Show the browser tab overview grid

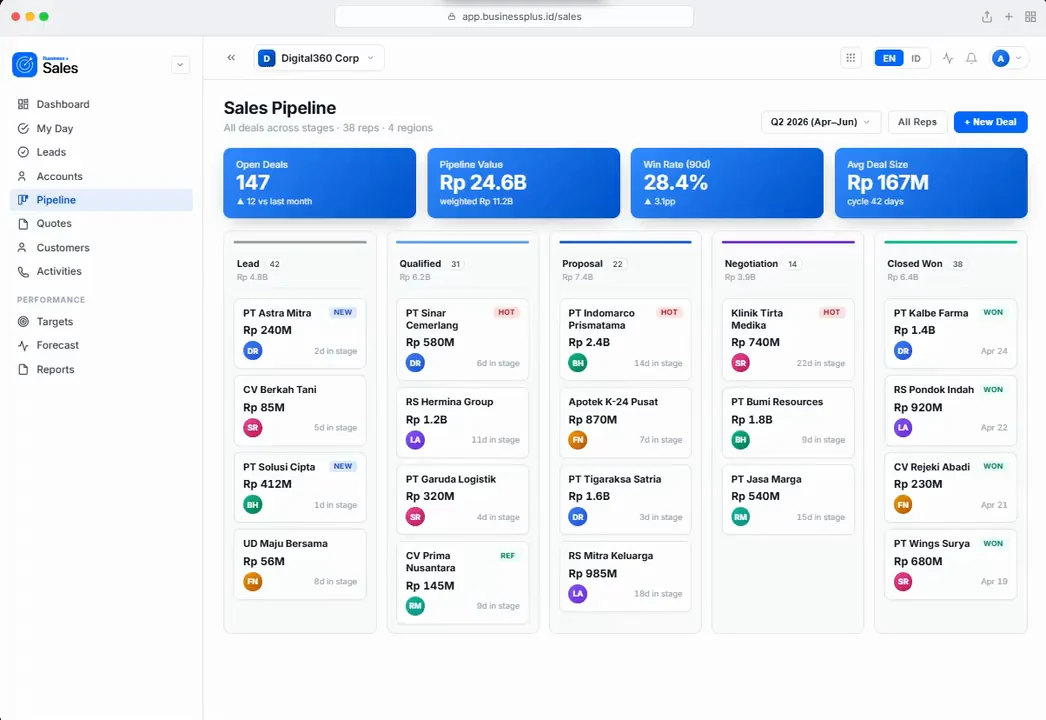[x=1030, y=17]
